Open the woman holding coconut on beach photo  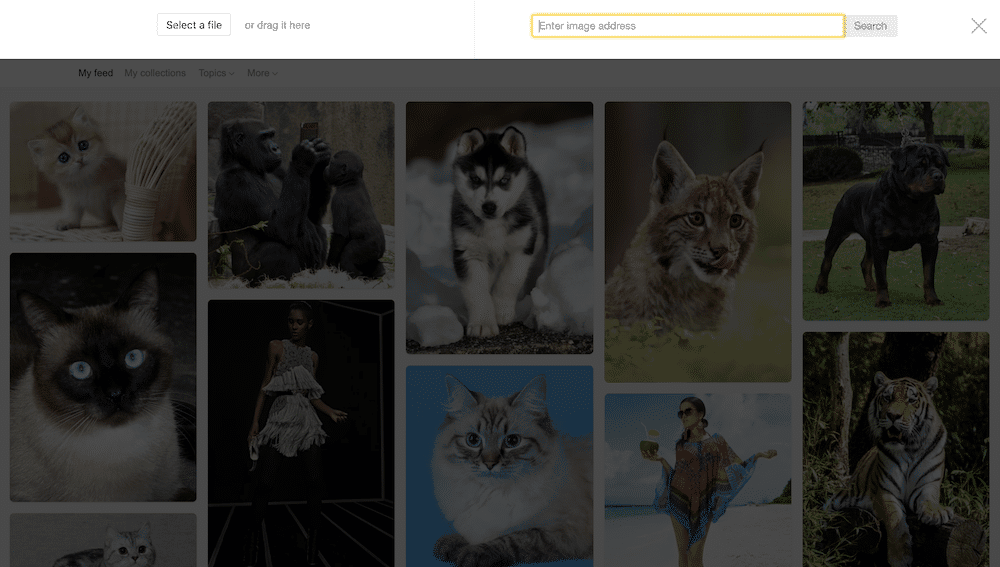point(698,480)
